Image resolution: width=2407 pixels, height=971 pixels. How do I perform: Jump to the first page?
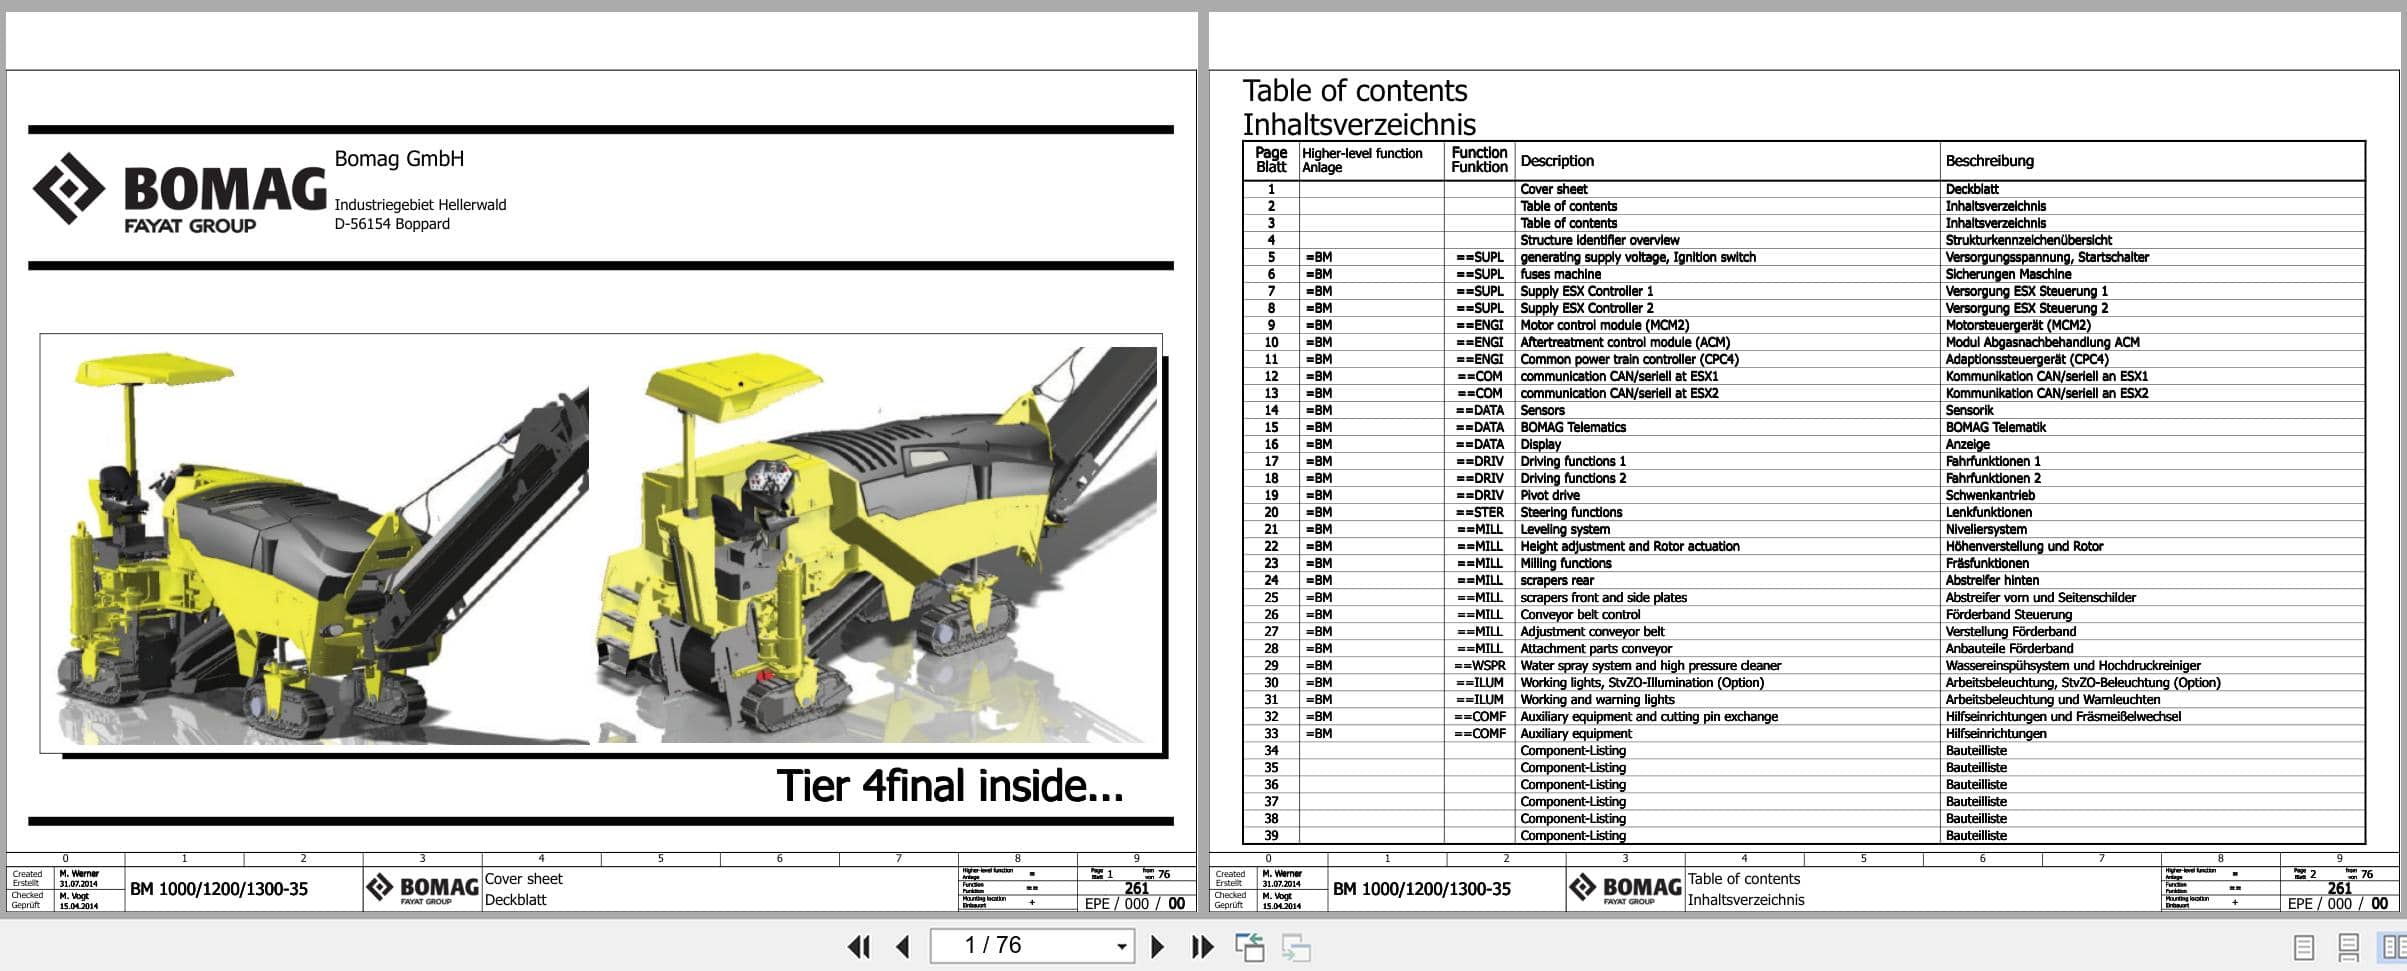(858, 945)
